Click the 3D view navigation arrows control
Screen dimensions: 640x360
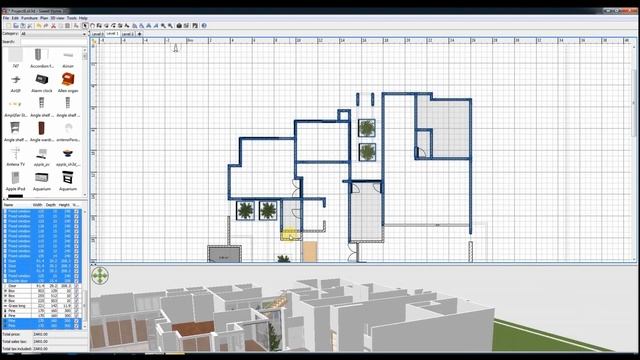(x=100, y=276)
